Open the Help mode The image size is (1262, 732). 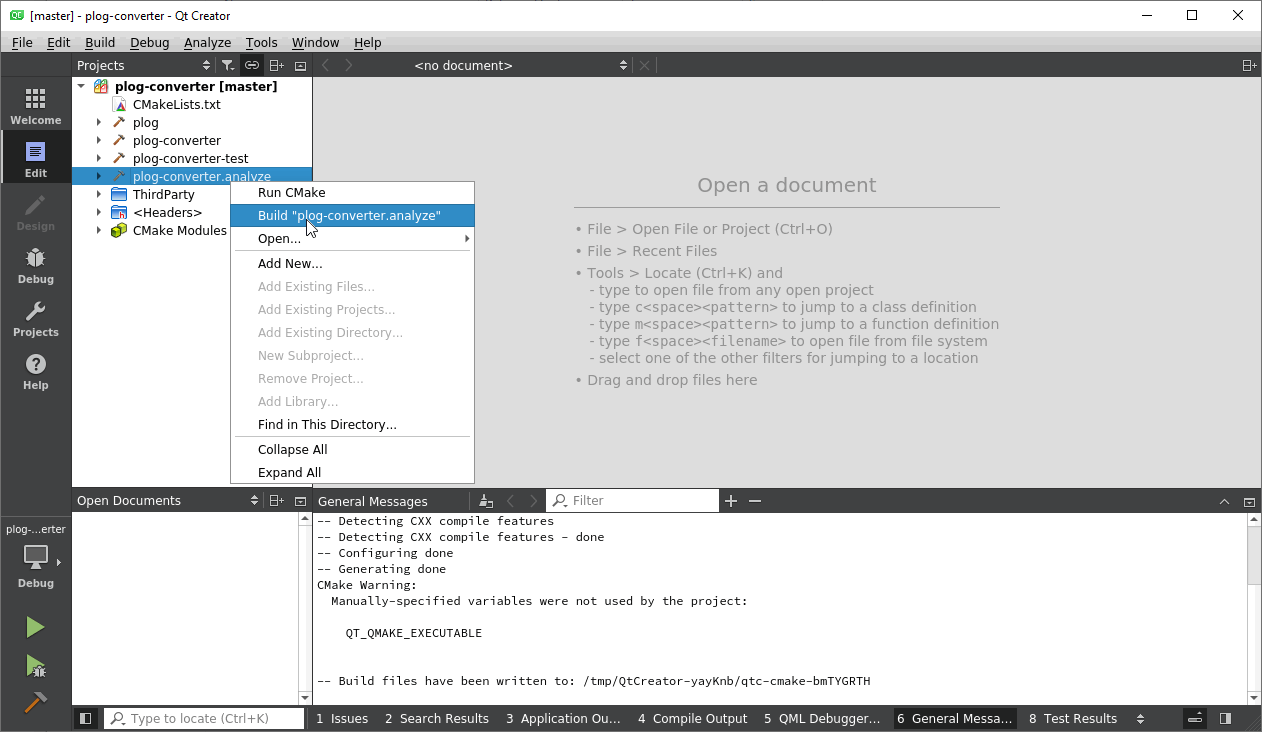tap(36, 371)
